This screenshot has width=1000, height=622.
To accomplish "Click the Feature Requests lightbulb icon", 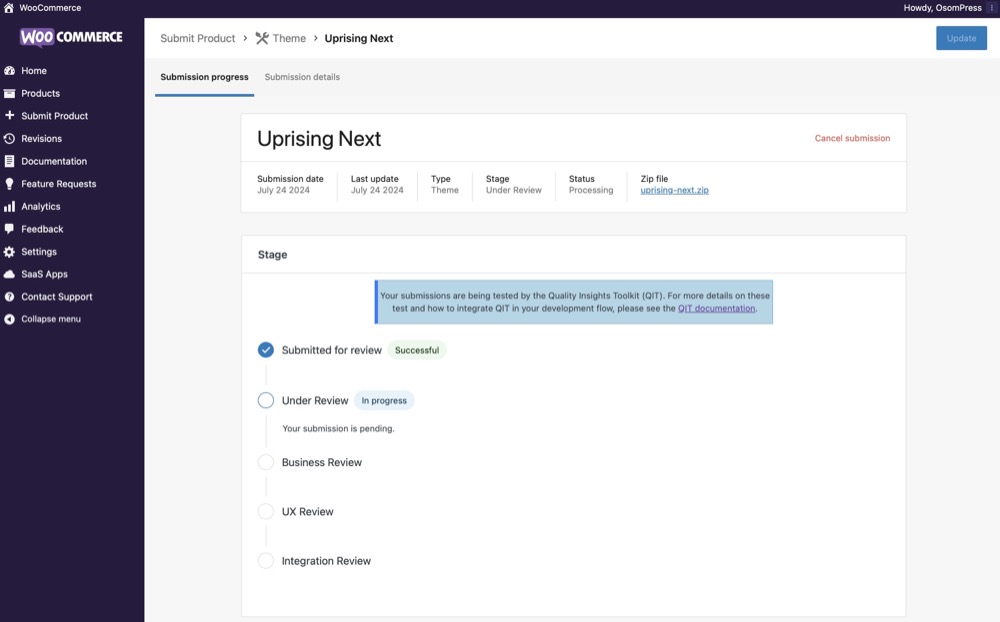I will pos(9,184).
